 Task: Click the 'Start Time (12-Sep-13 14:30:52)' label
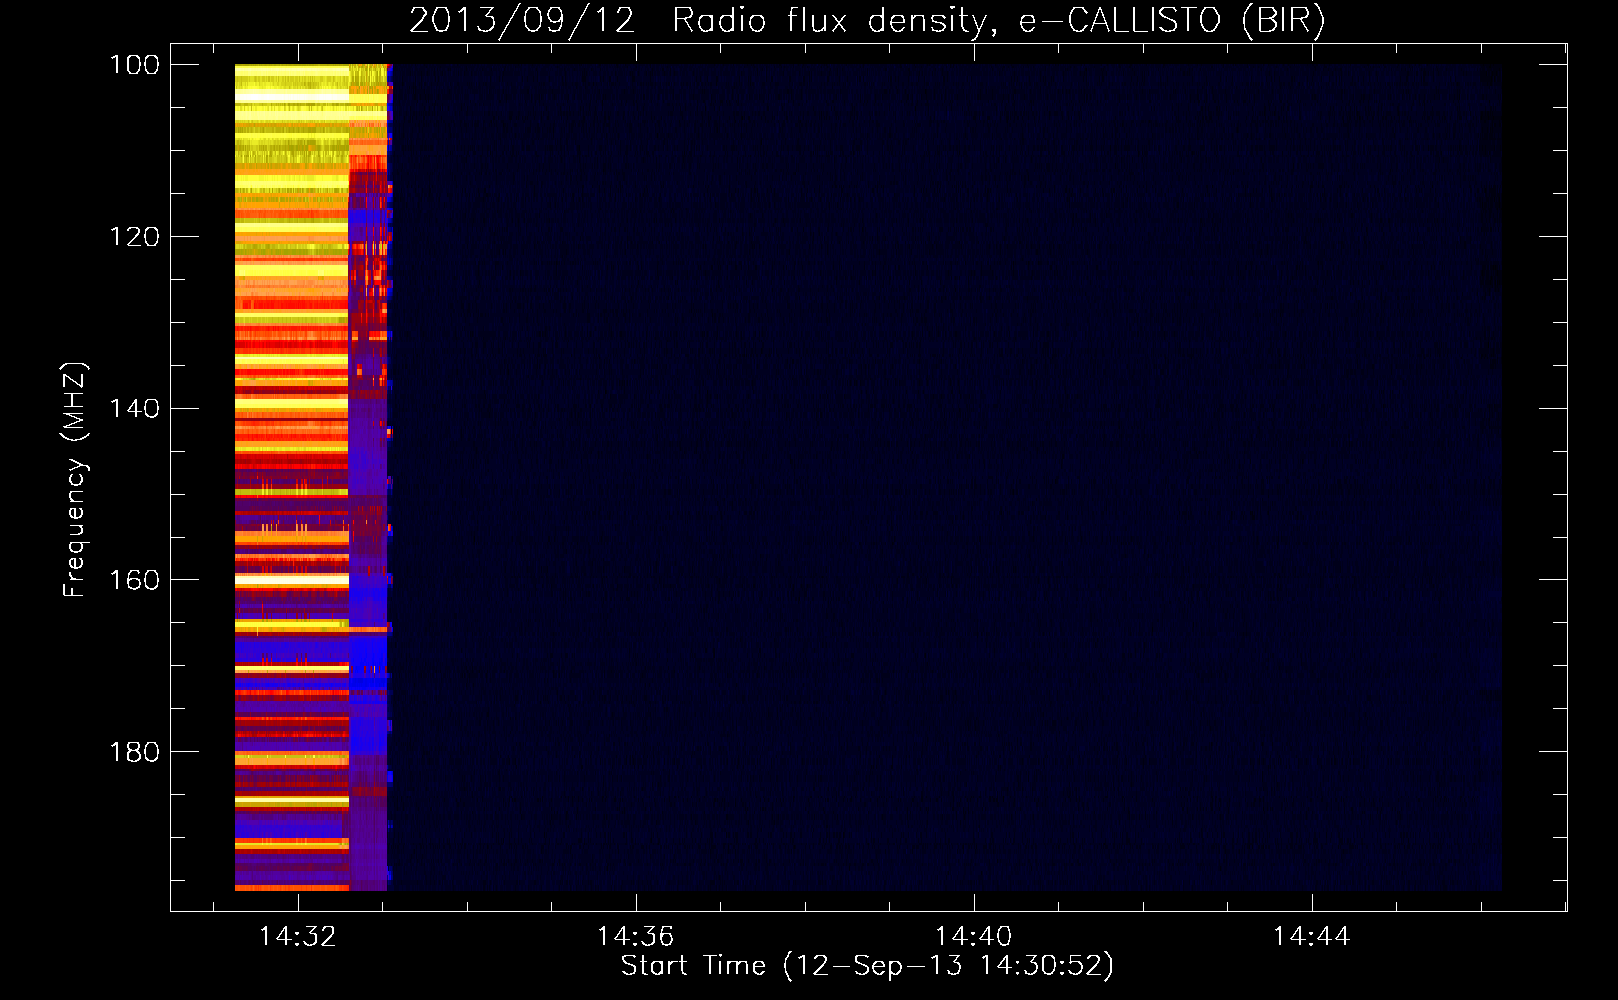[867, 966]
